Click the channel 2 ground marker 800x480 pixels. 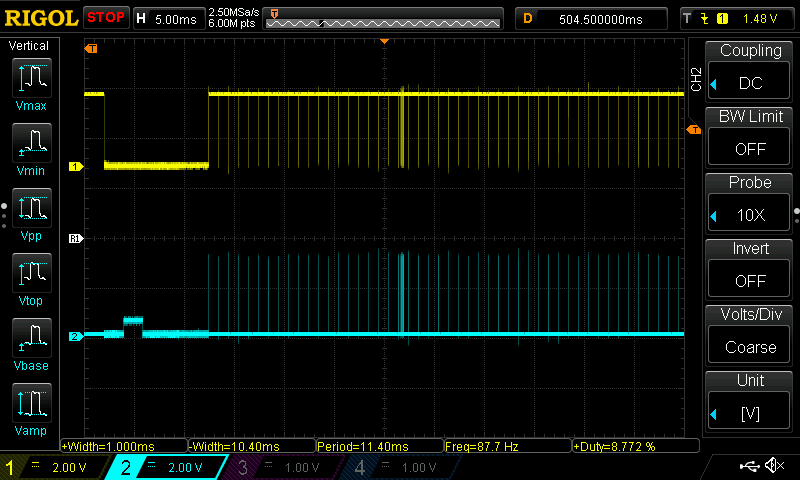76,336
